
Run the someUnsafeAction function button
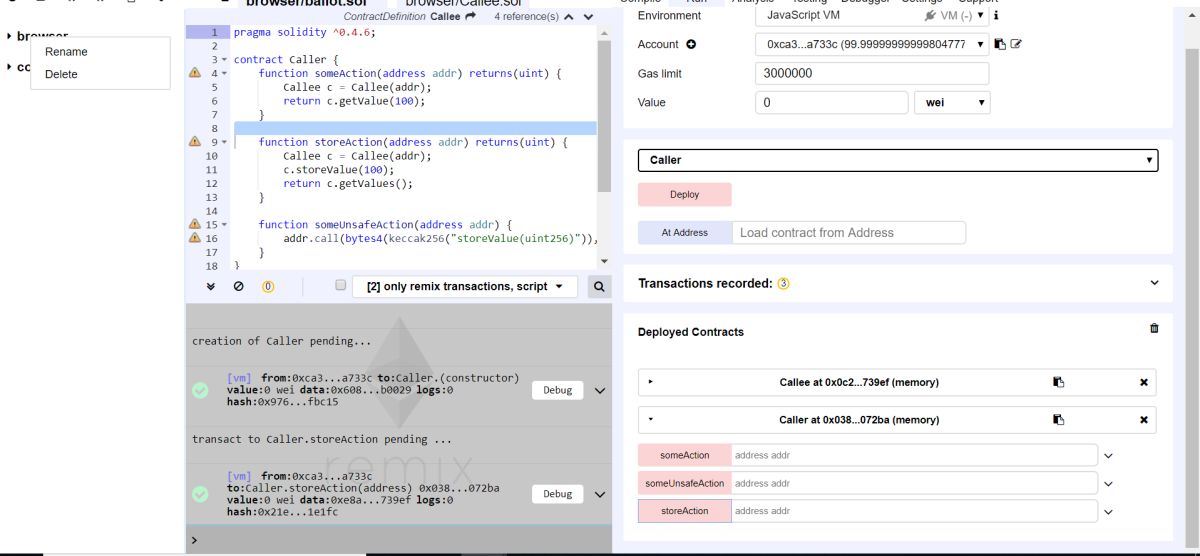(685, 483)
